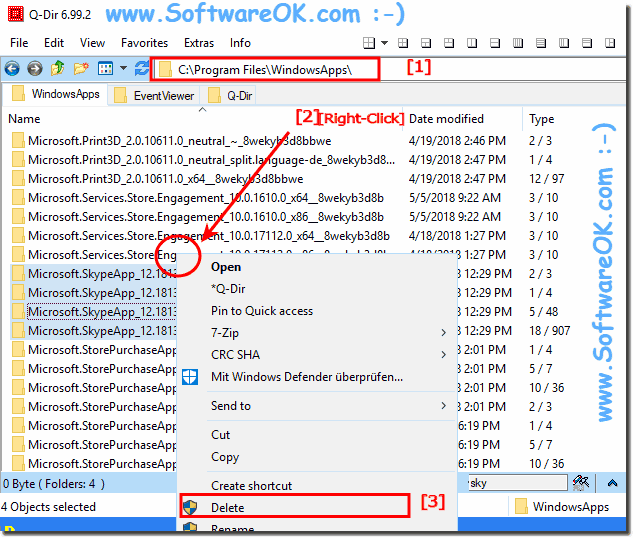The image size is (633, 538).
Task: Click the filter icon beside the sky field
Action: [581, 483]
